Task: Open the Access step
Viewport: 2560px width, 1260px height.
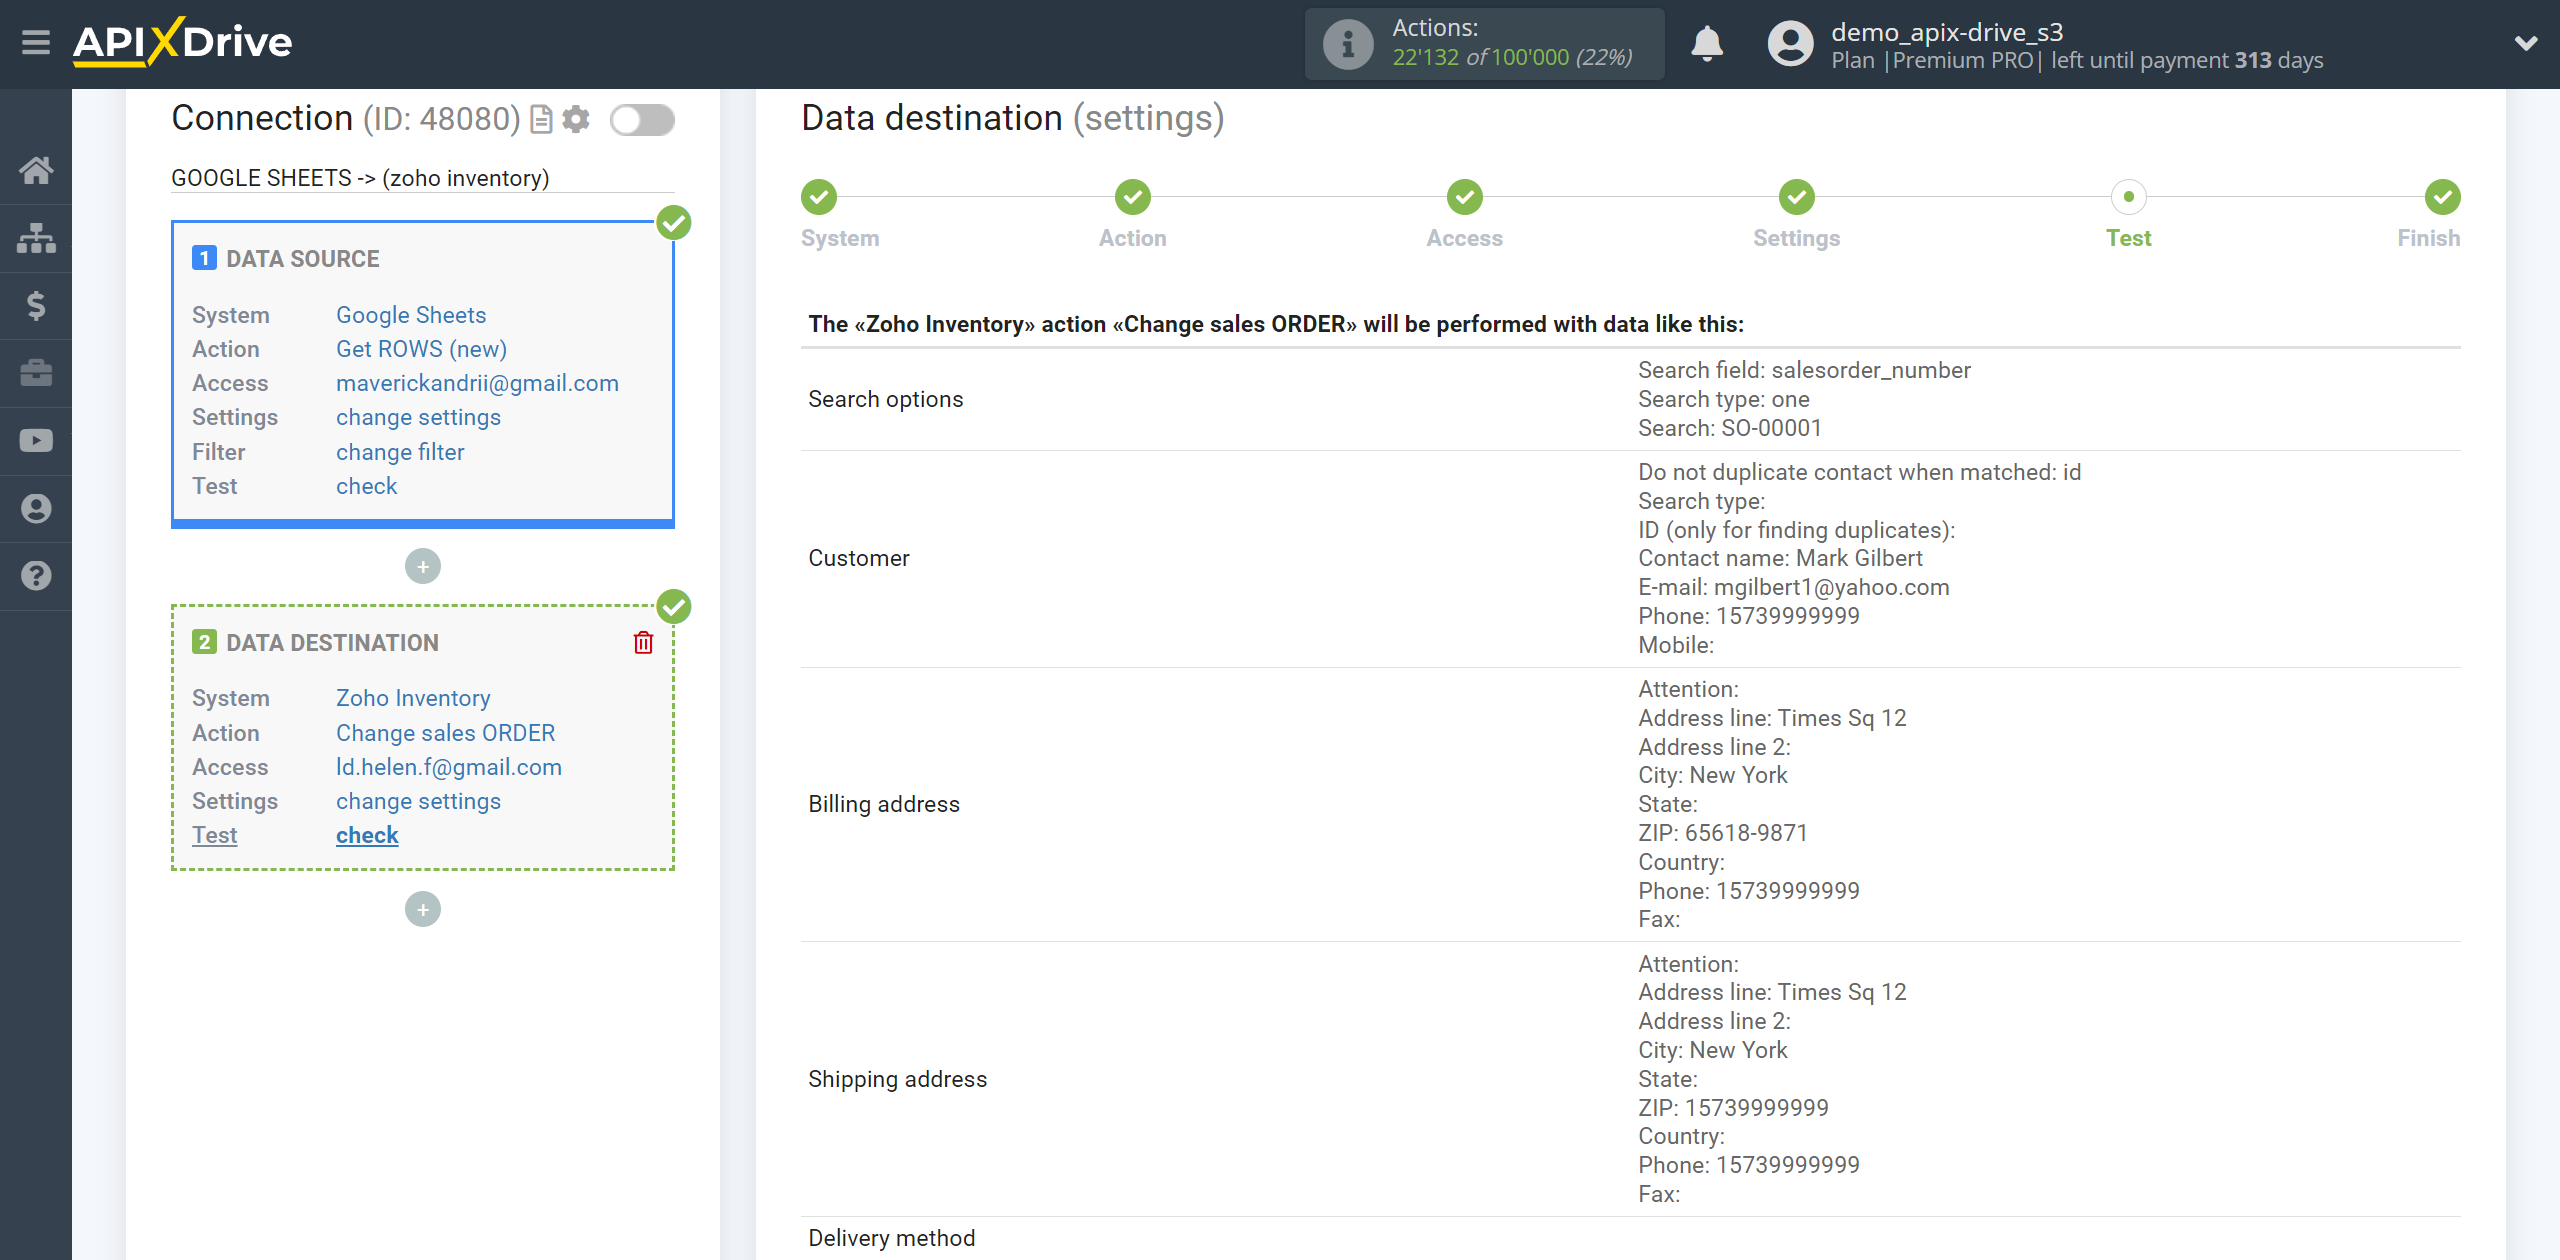Action: pos(1465,198)
